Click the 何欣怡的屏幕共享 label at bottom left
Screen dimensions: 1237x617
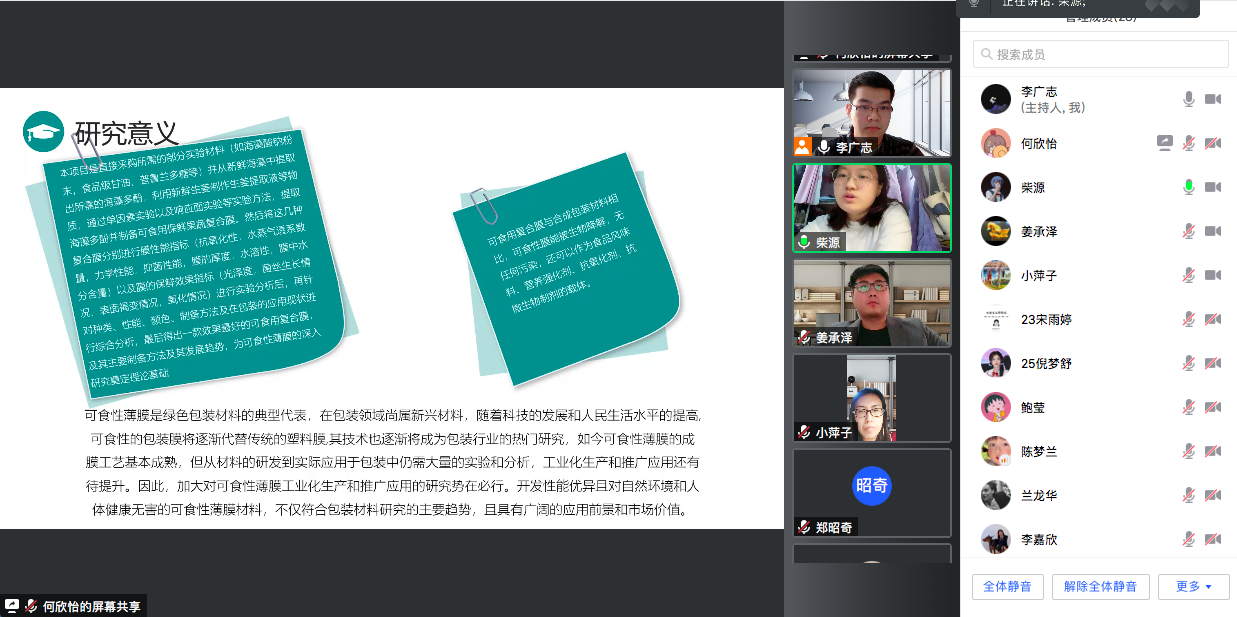[91, 606]
